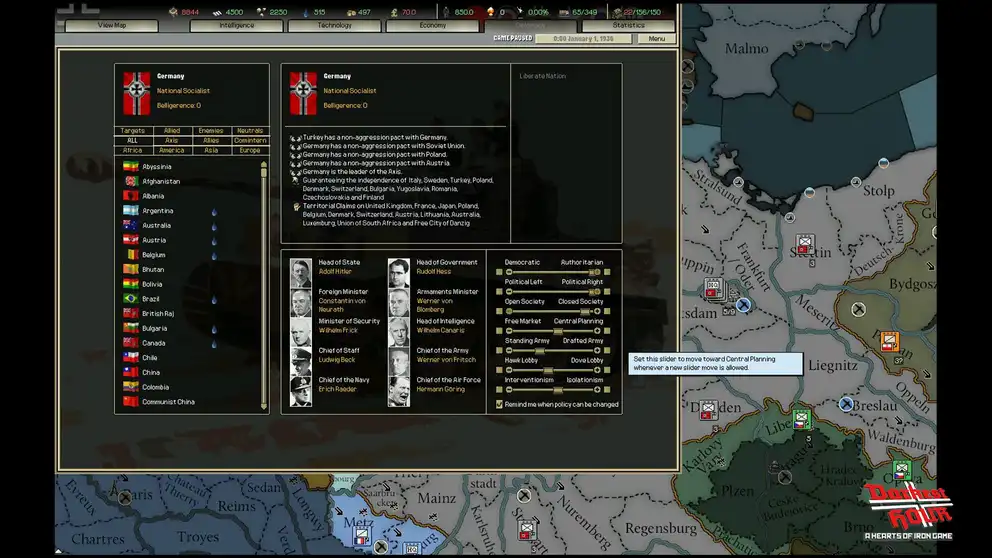Screen dimensions: 992x558
Task: Toggle 'Remind me when policy can be changed'
Action: coord(500,405)
